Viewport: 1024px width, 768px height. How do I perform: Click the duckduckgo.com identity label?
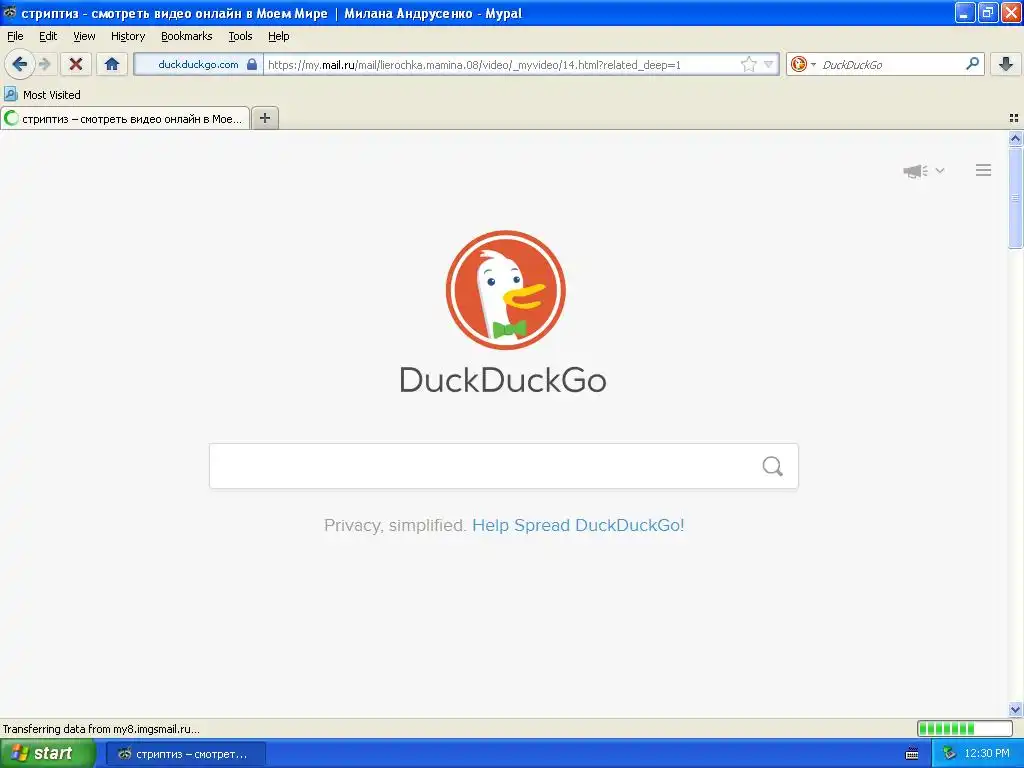[199, 64]
